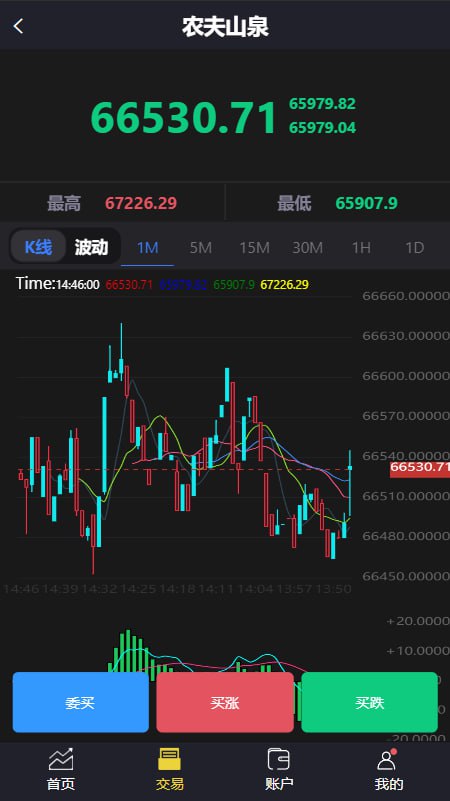Open the 账户 wallet icon

[279, 759]
